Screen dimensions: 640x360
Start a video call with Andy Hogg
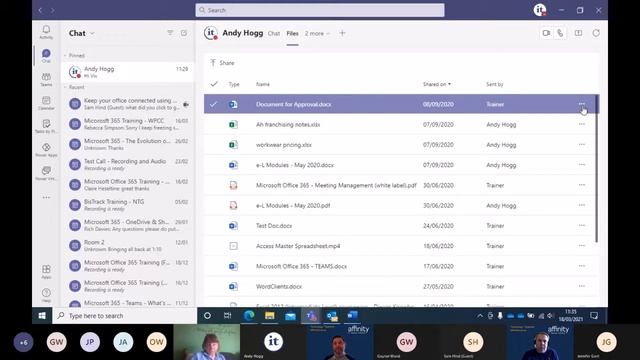546,33
